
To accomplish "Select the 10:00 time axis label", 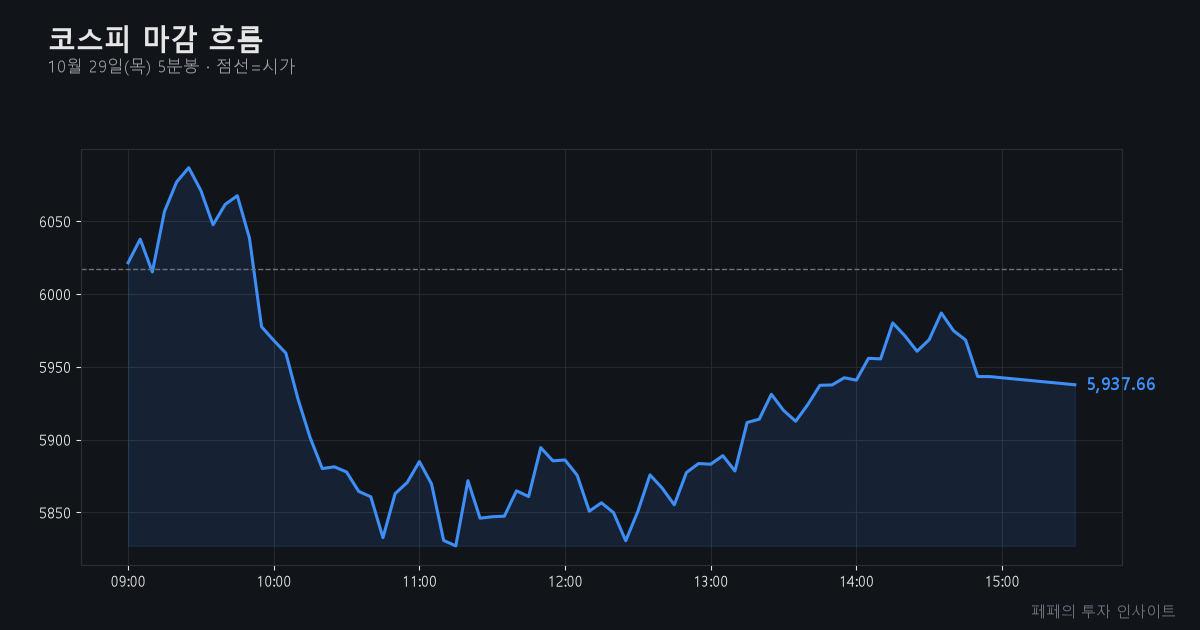I will 274,581.
